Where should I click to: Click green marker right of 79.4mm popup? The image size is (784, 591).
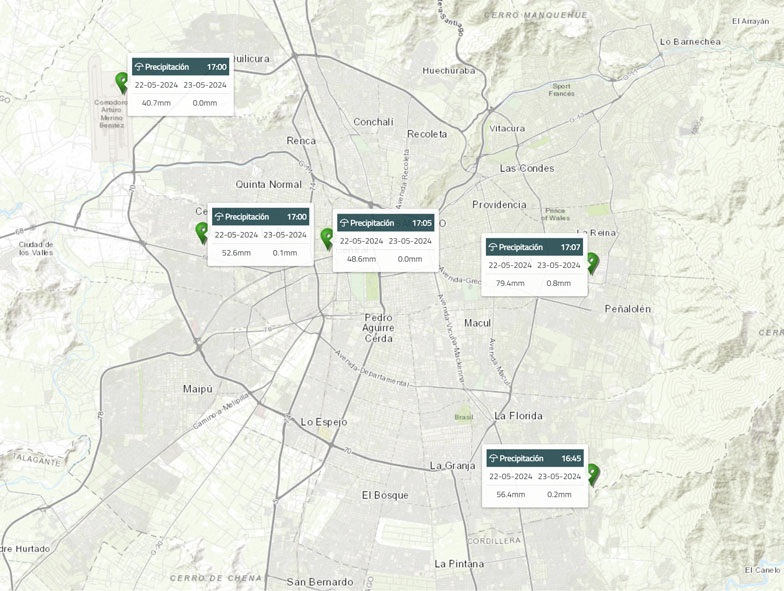[x=592, y=262]
